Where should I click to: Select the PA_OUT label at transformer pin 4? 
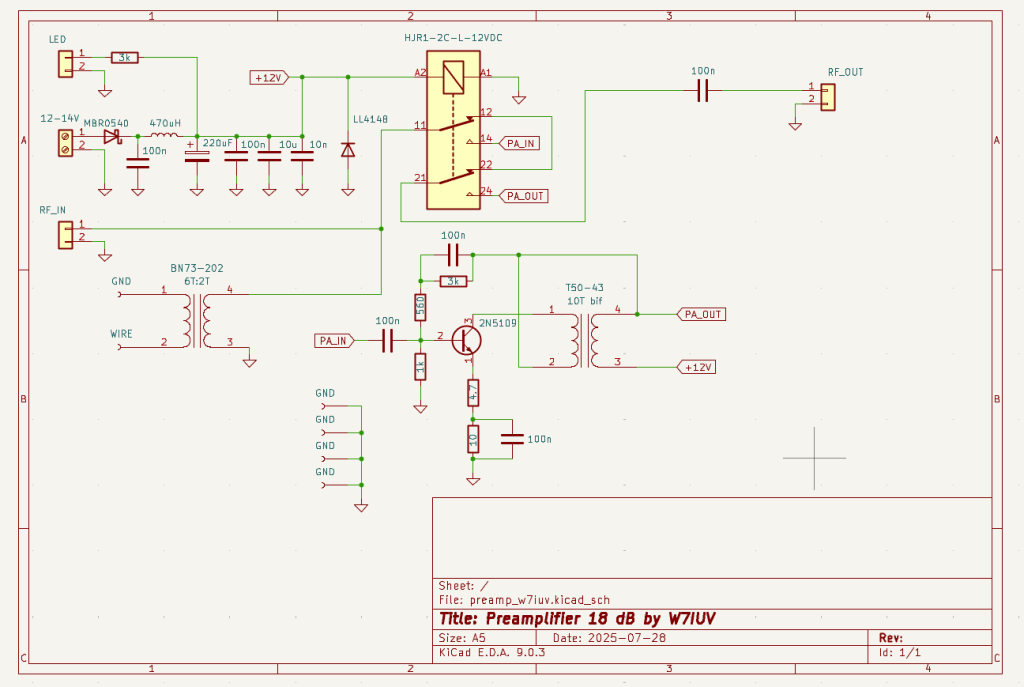click(x=701, y=314)
